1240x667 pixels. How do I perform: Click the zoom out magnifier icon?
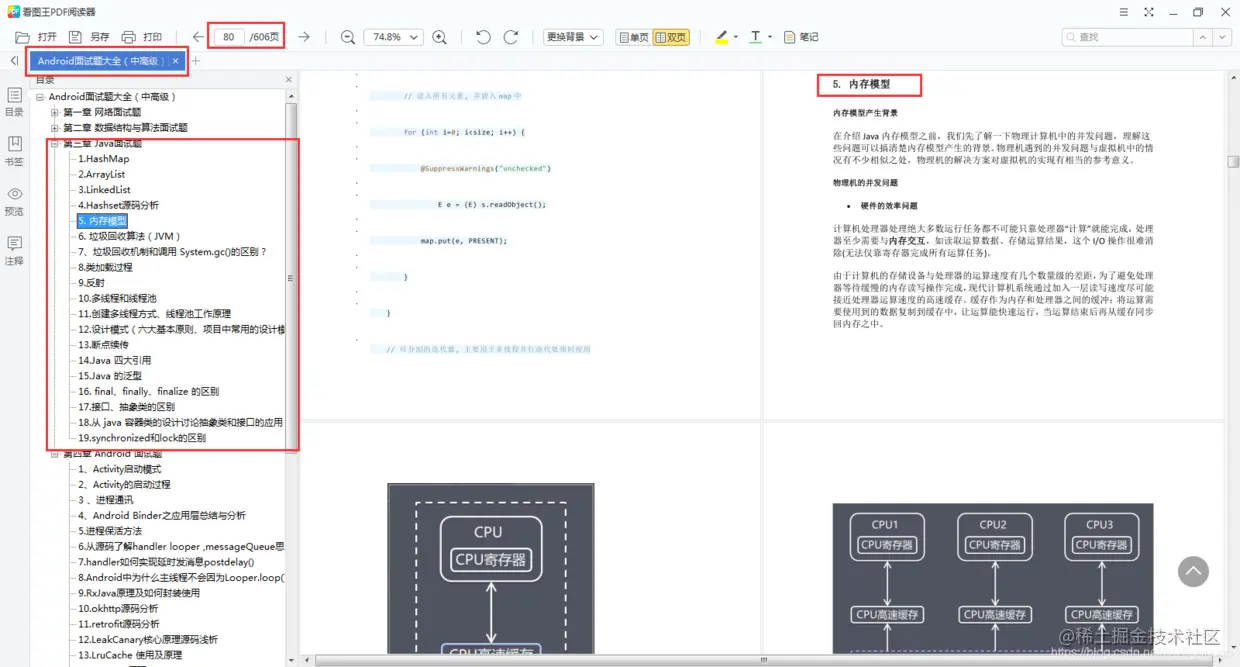click(x=348, y=37)
